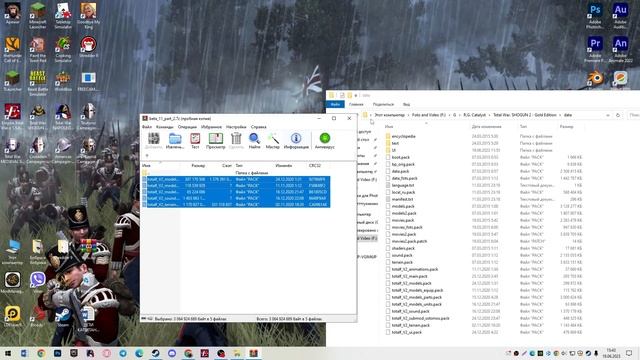Select totalf_V2_main.pack in the Explorer list
This screenshot has width=640, height=360.
[409, 276]
